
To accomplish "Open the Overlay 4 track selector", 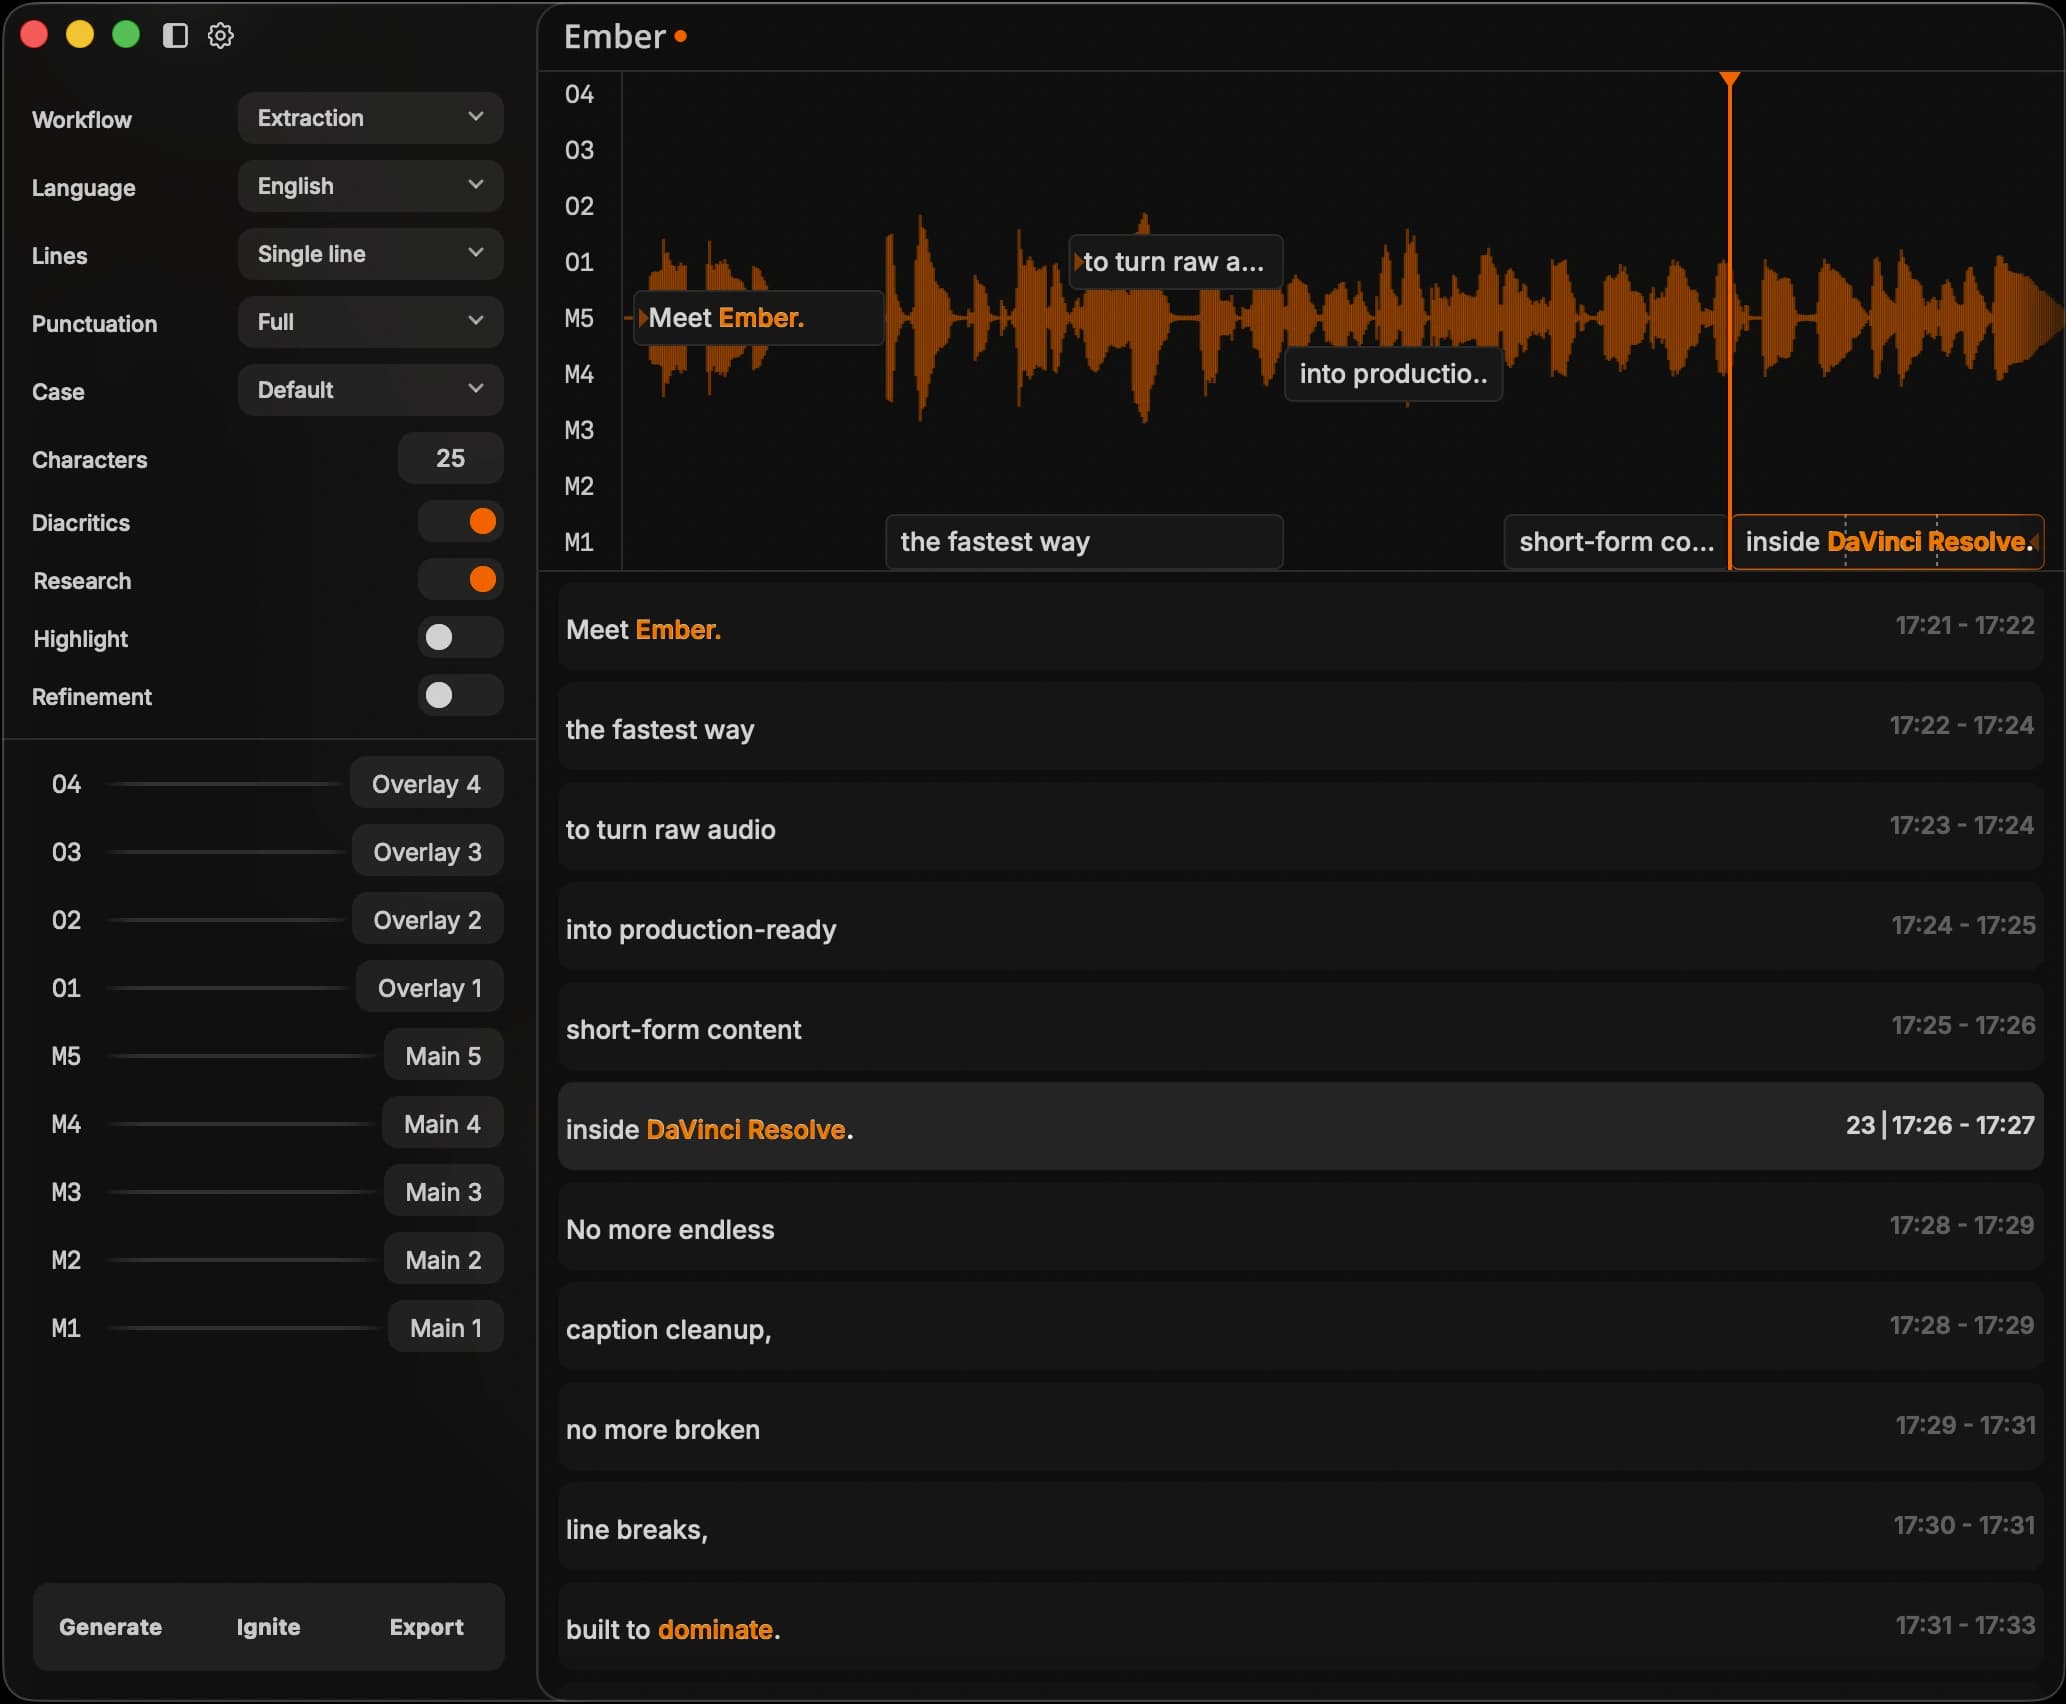I will (427, 783).
